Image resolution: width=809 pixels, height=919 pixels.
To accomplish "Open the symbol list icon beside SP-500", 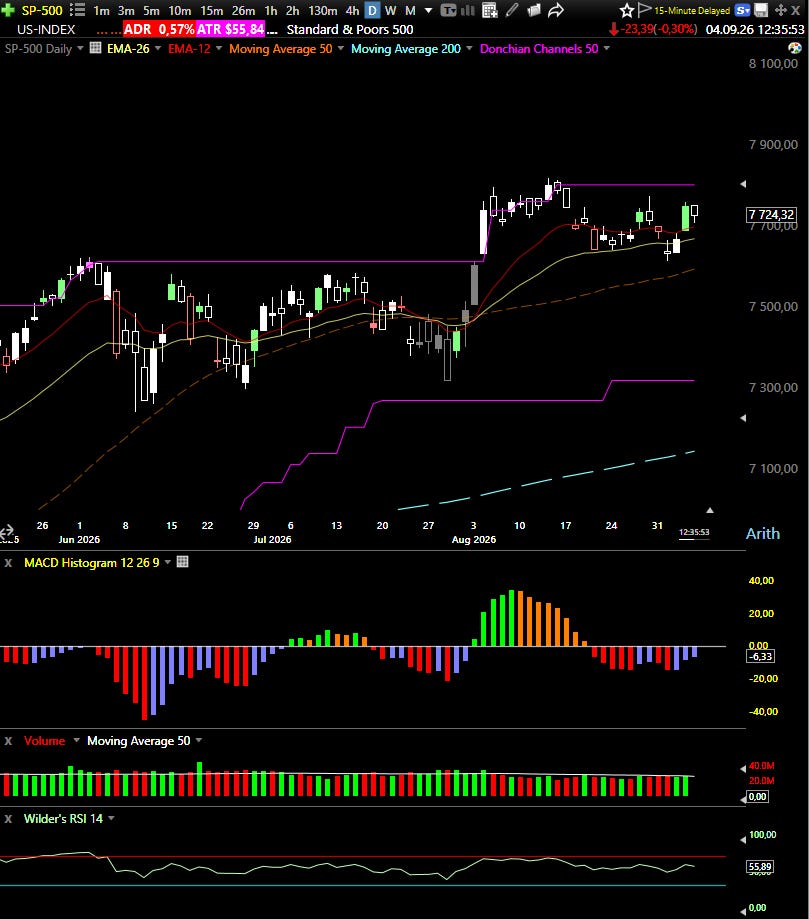I will pos(77,10).
